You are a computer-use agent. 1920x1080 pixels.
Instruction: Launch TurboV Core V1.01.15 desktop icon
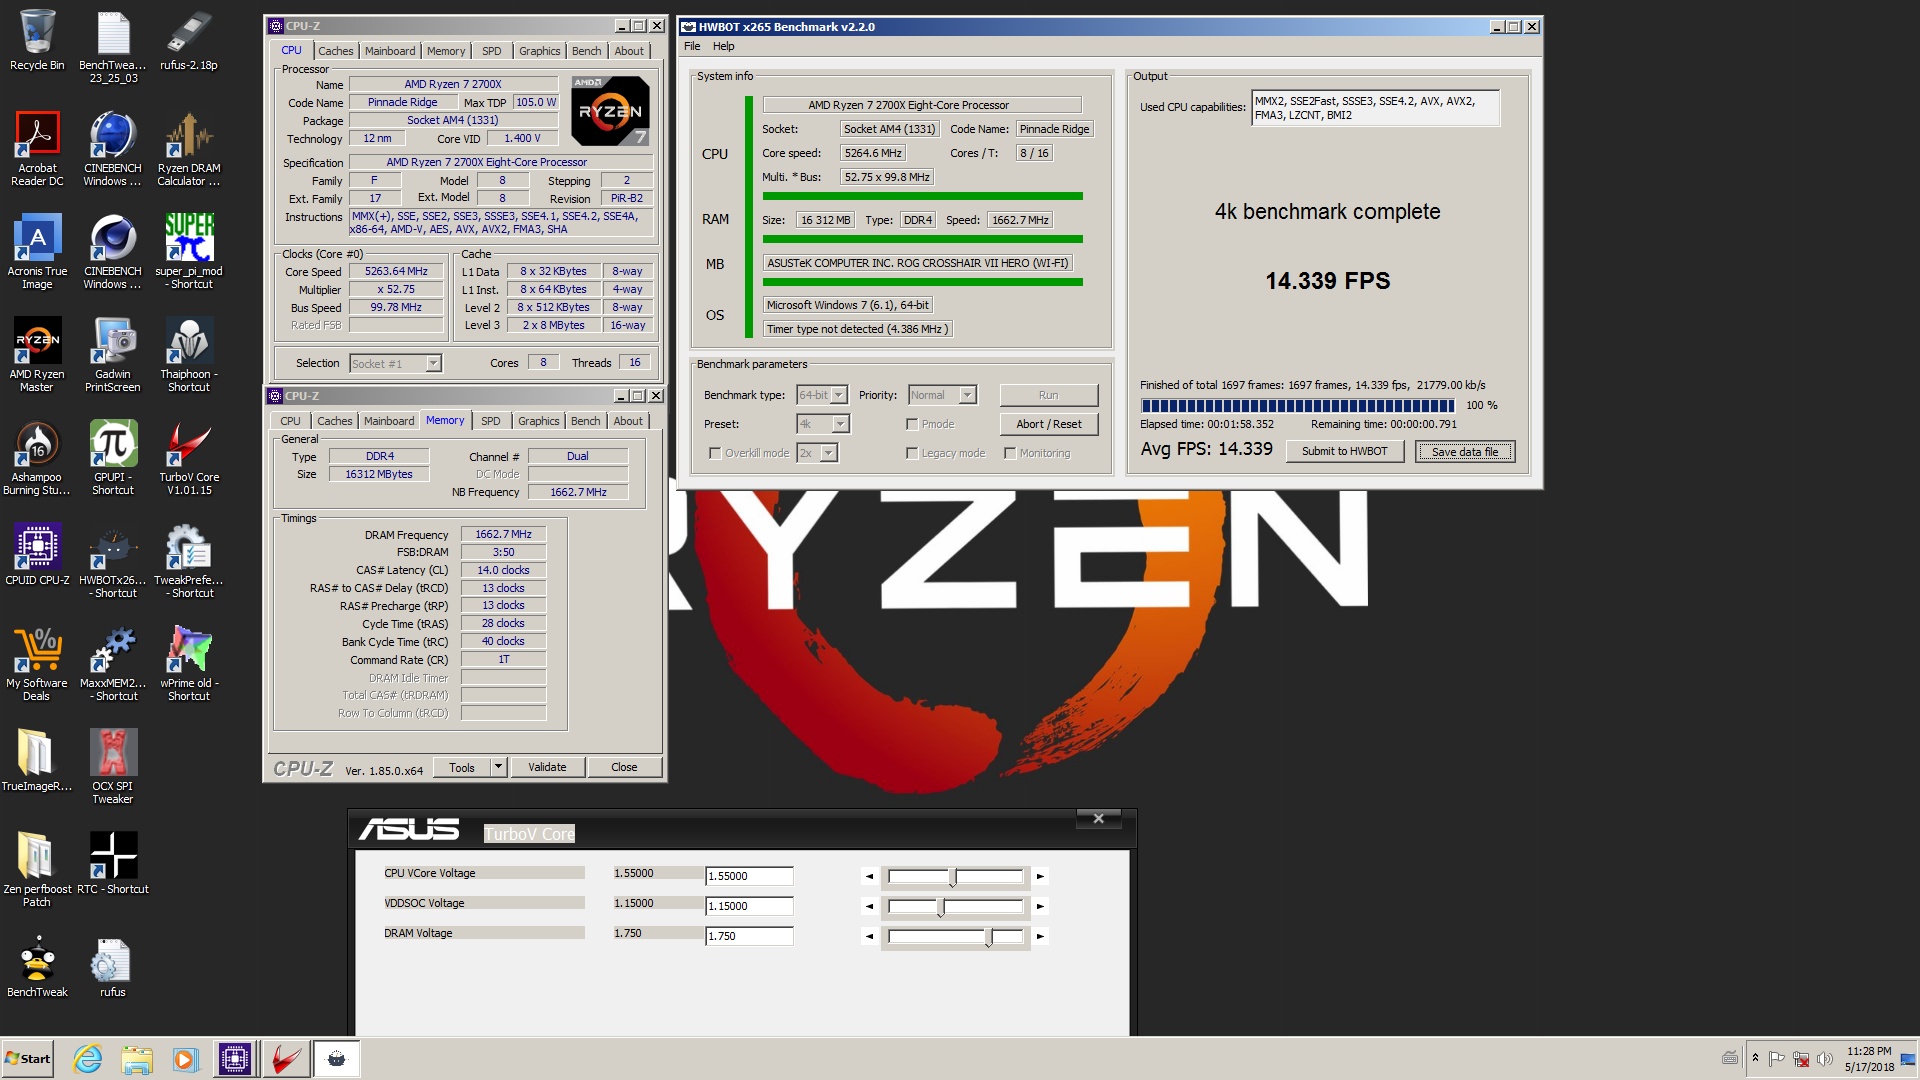(189, 458)
